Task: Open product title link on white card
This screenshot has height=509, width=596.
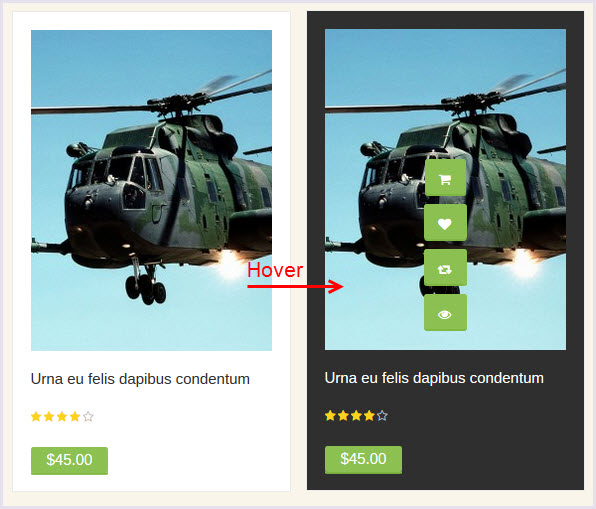Action: tap(140, 379)
